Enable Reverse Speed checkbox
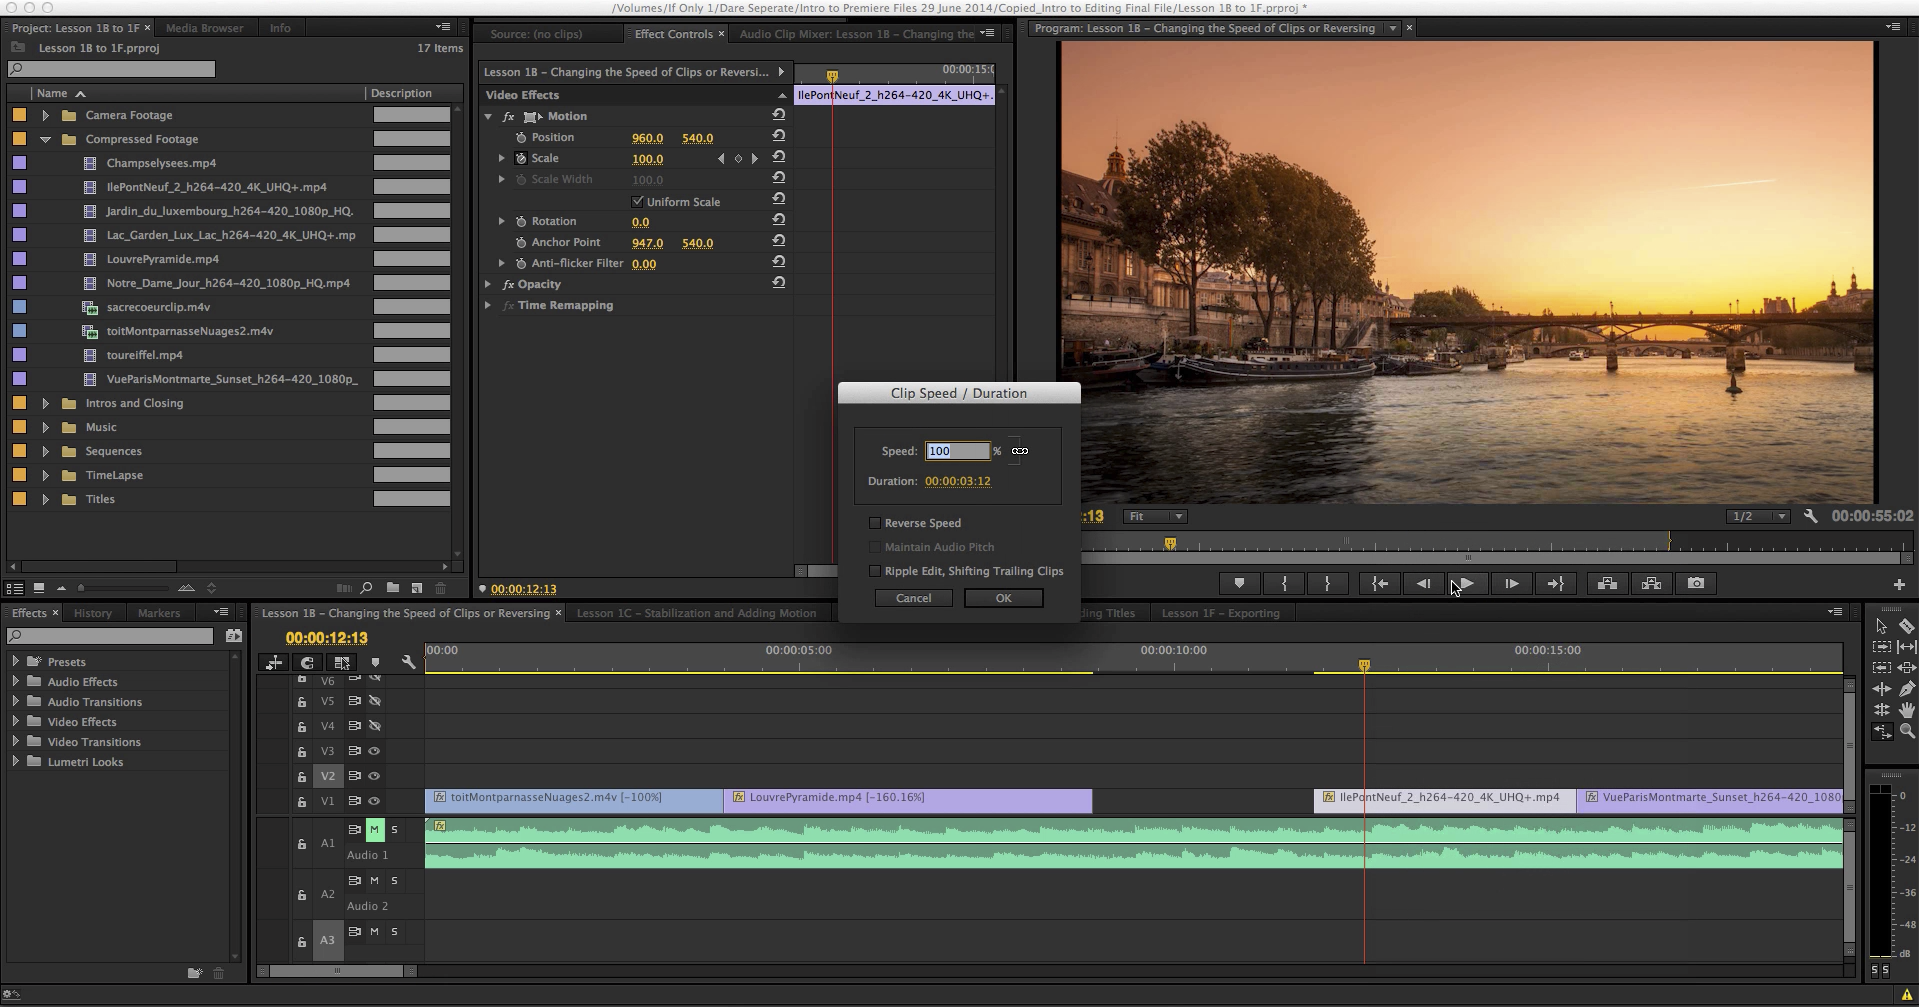This screenshot has height=1007, width=1919. 875,523
